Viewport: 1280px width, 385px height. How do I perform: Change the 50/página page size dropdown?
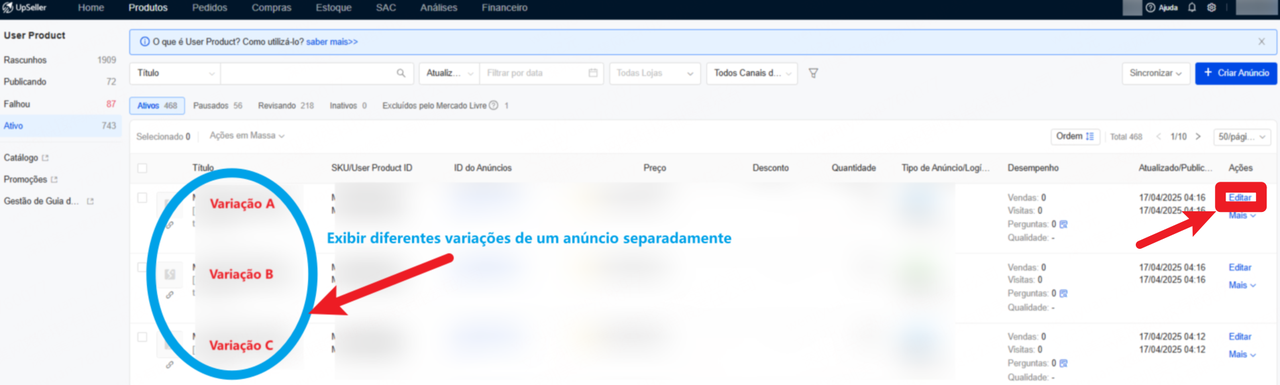tap(1241, 136)
